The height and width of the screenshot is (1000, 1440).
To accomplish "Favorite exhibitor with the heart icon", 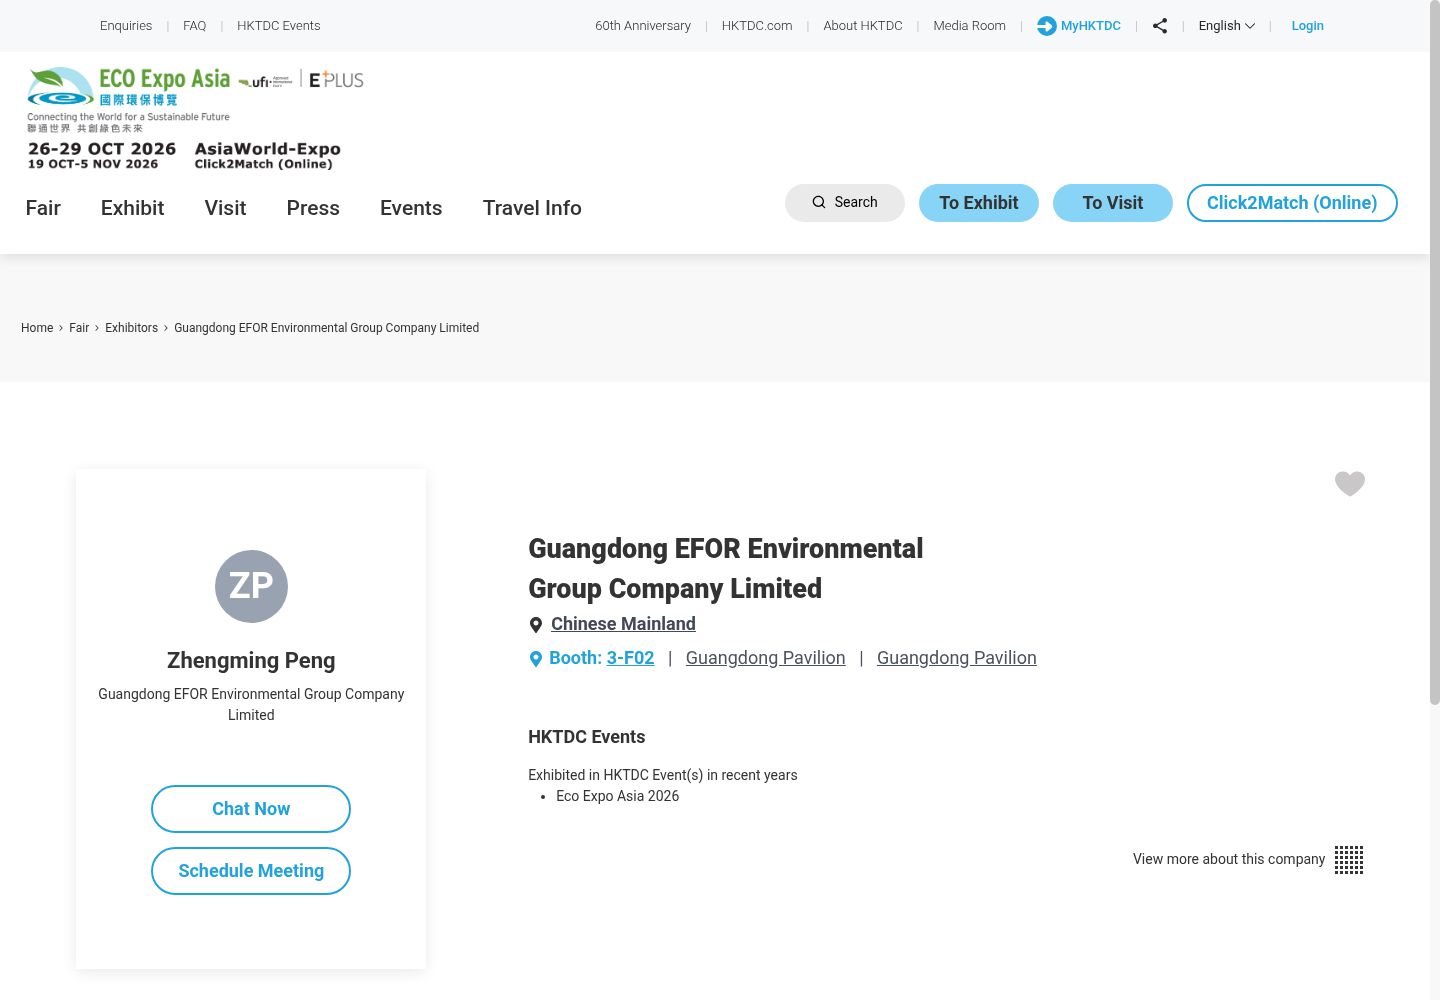I will click(x=1350, y=484).
